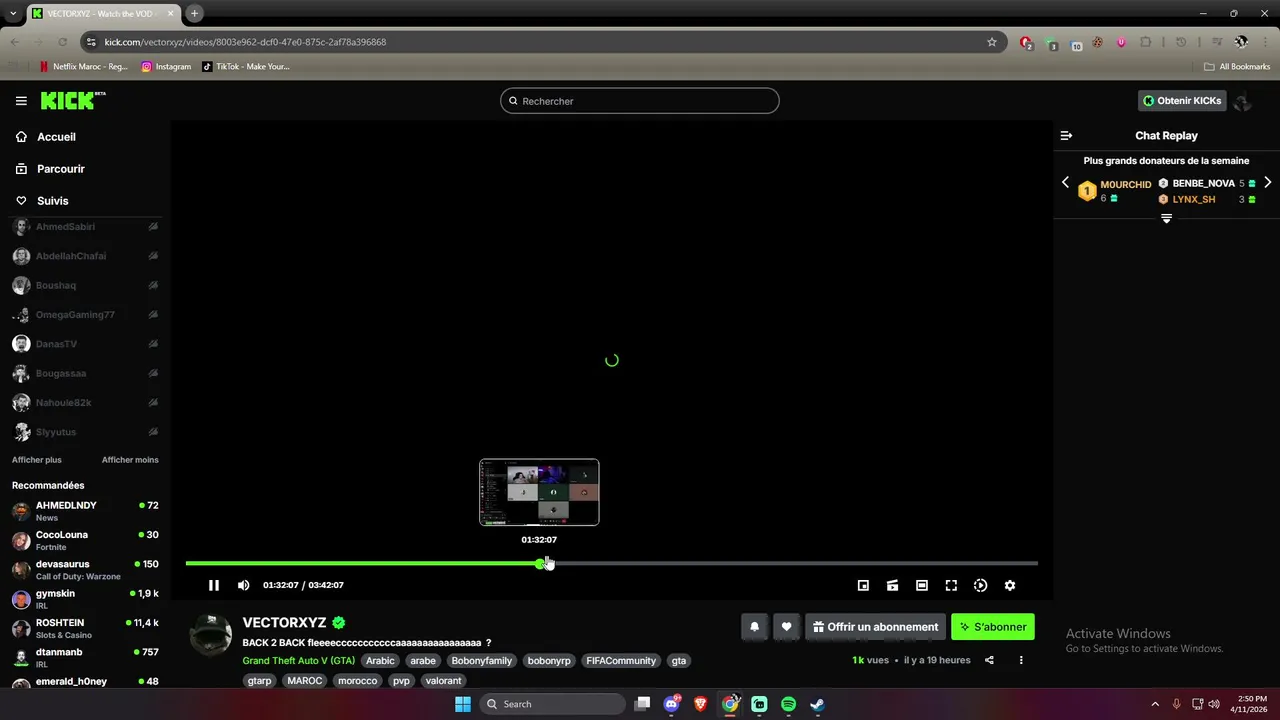Open picture-in-picture mini player
Image resolution: width=1280 pixels, height=720 pixels.
[863, 585]
